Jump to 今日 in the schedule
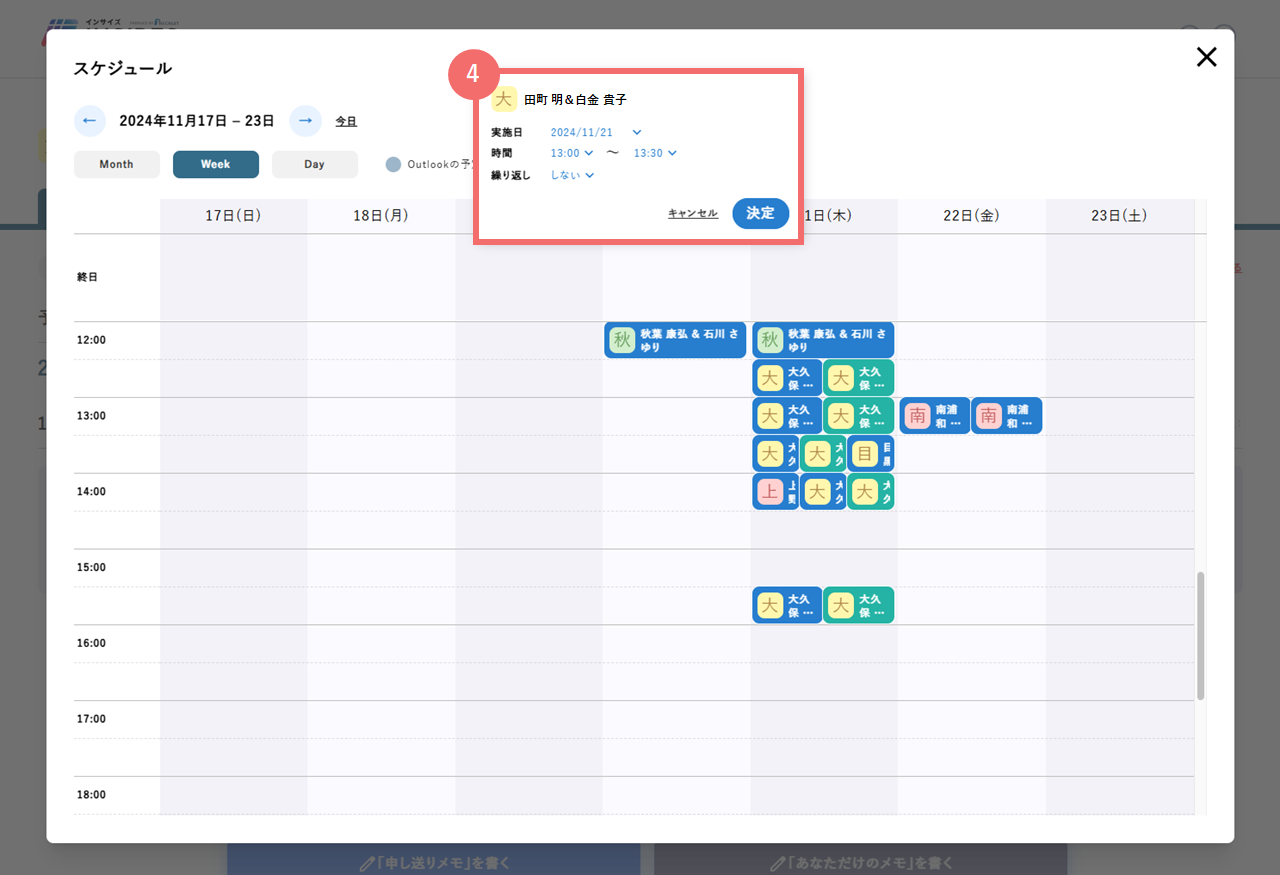 (346, 121)
